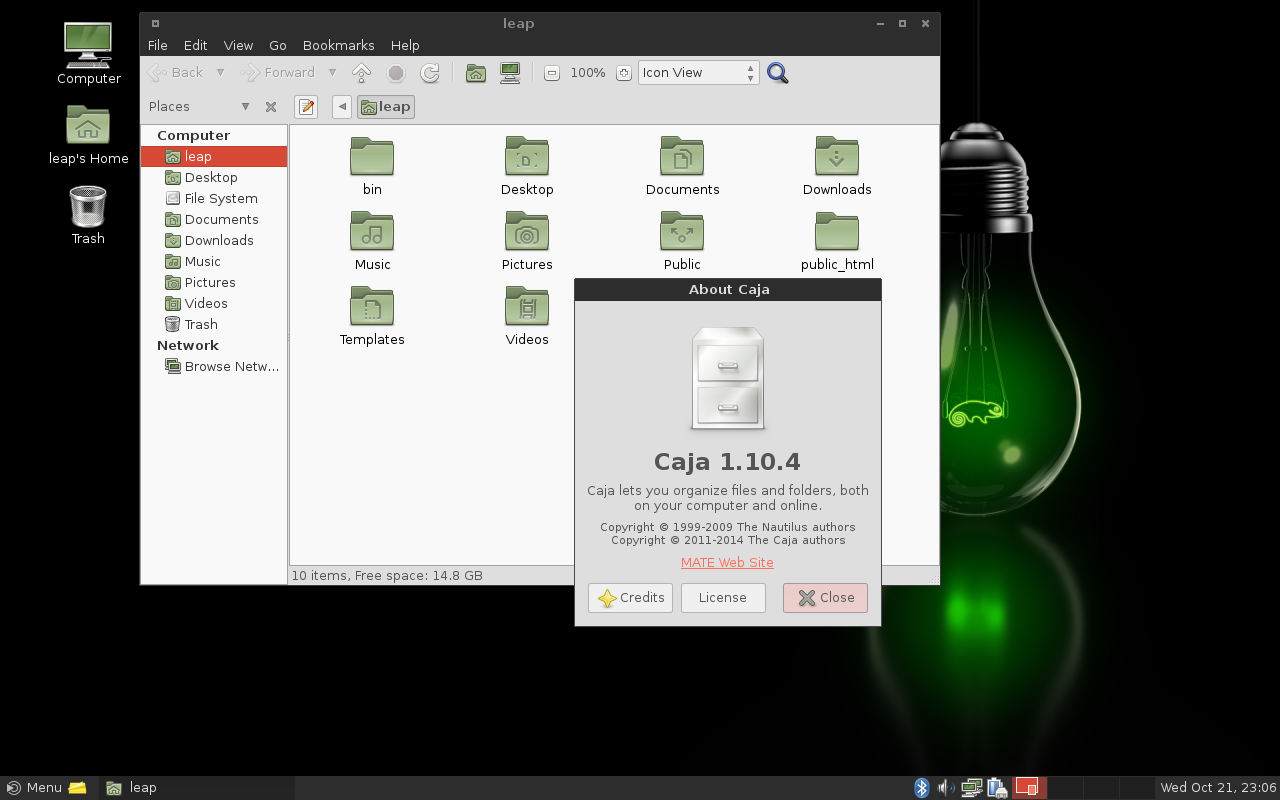Open the MATE Web Site link
1280x800 pixels.
coord(727,562)
